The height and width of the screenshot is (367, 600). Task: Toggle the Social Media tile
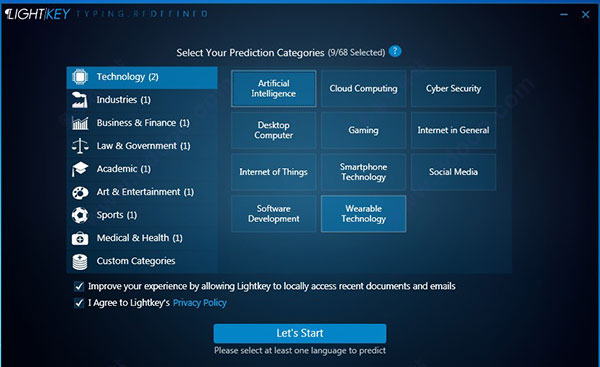[x=453, y=172]
